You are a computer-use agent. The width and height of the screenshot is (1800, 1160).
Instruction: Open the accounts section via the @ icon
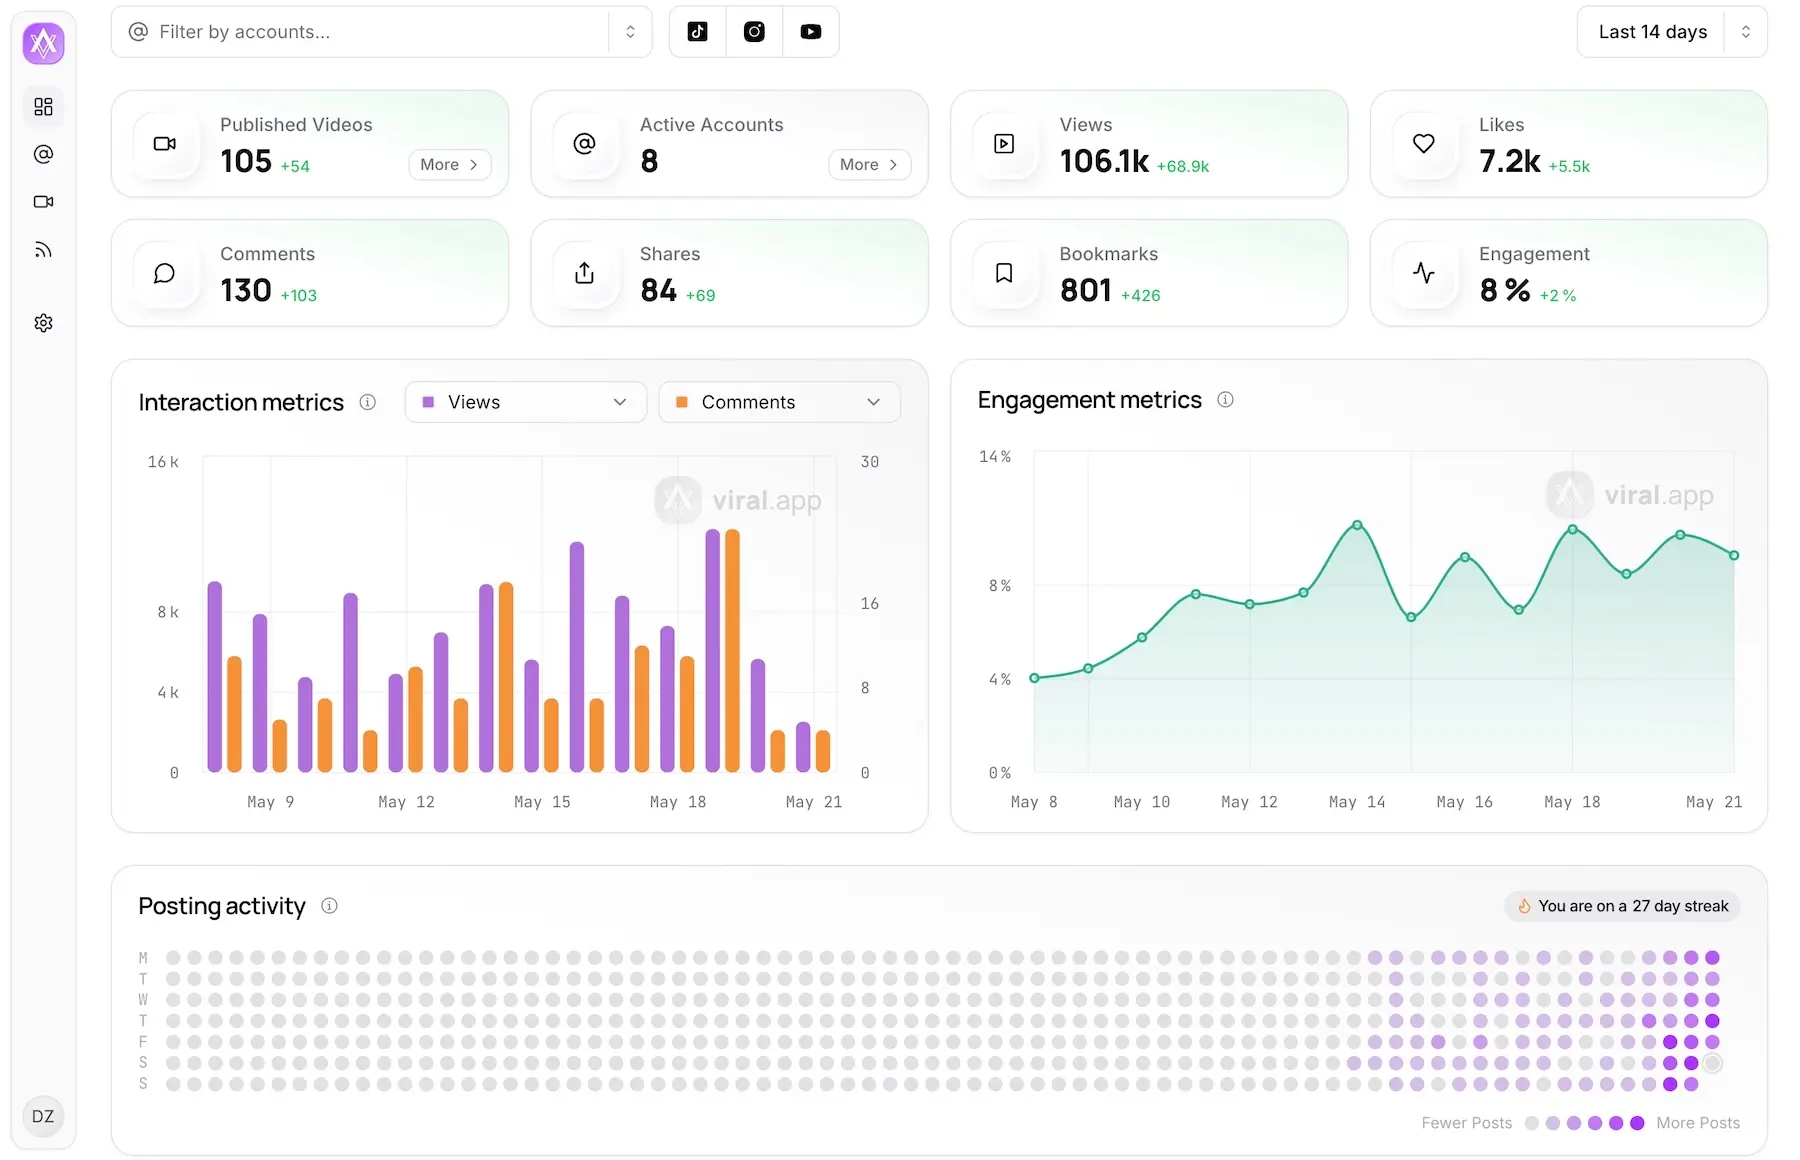(x=43, y=154)
